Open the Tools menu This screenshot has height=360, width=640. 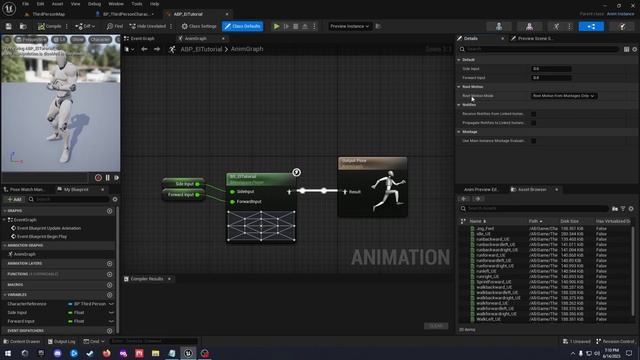tap(137, 4)
